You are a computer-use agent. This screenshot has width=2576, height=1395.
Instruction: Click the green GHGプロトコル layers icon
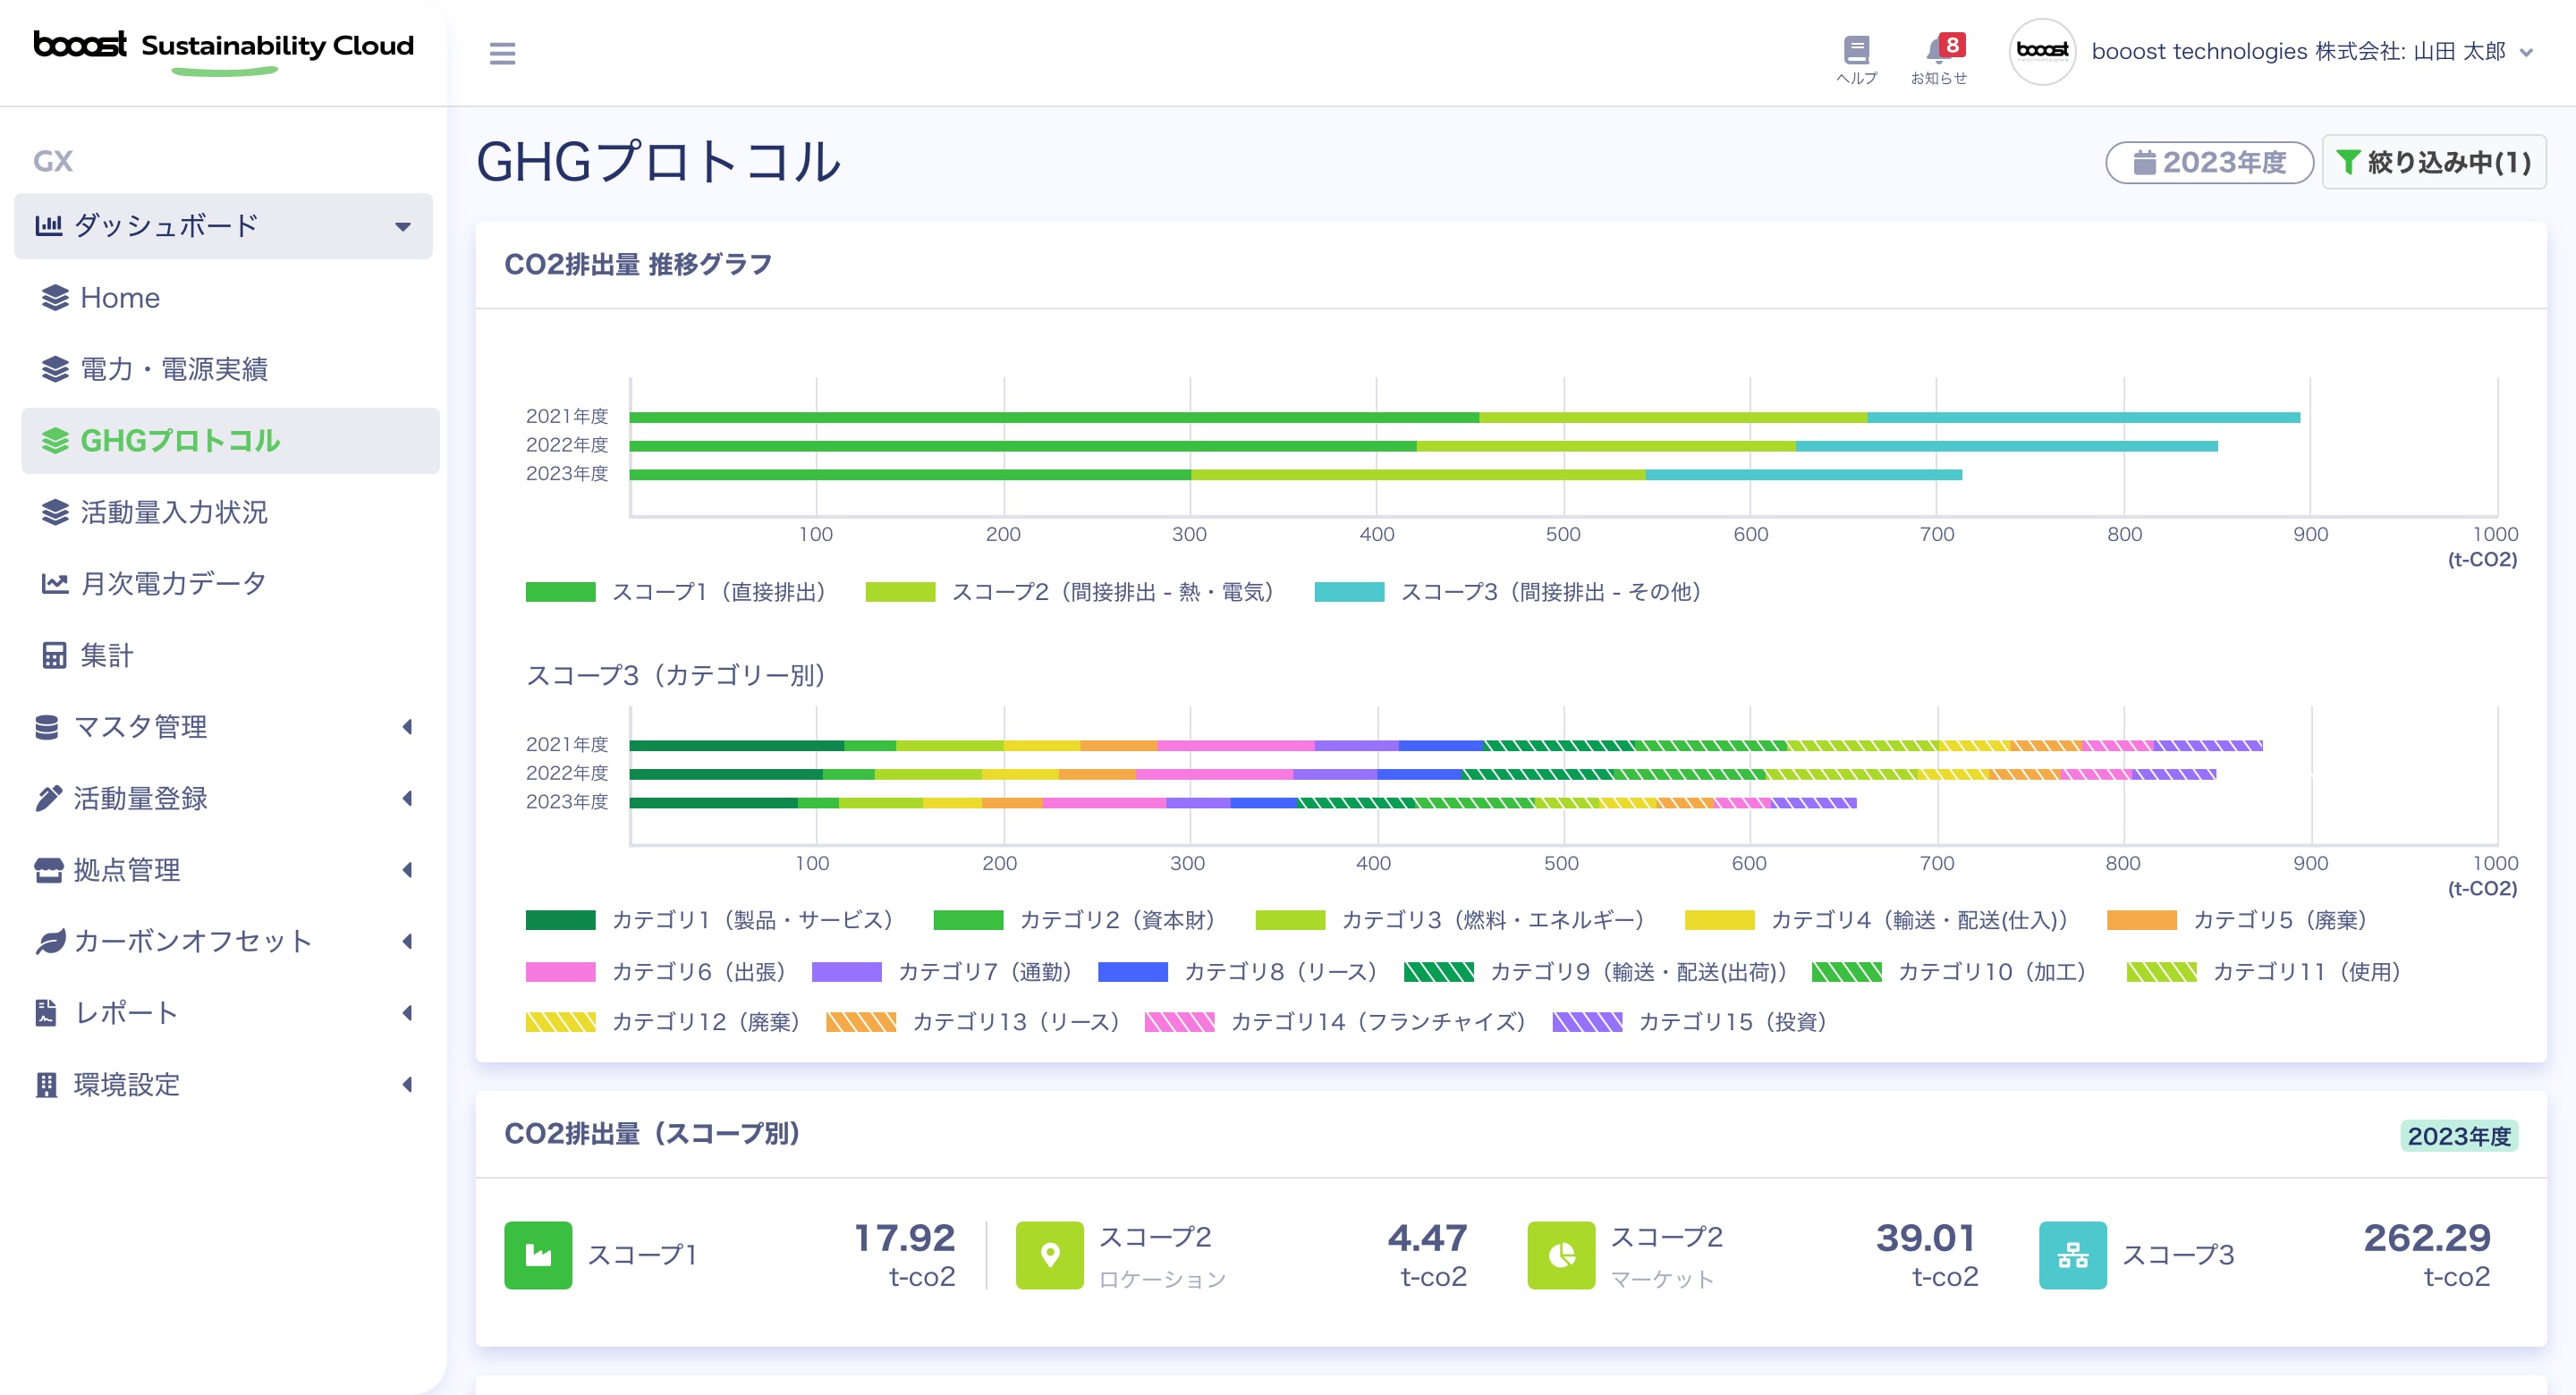pos(55,441)
